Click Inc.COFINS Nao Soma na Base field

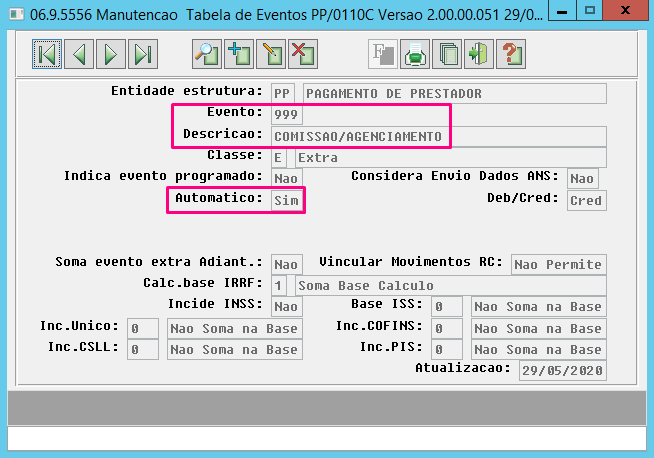click(x=539, y=329)
